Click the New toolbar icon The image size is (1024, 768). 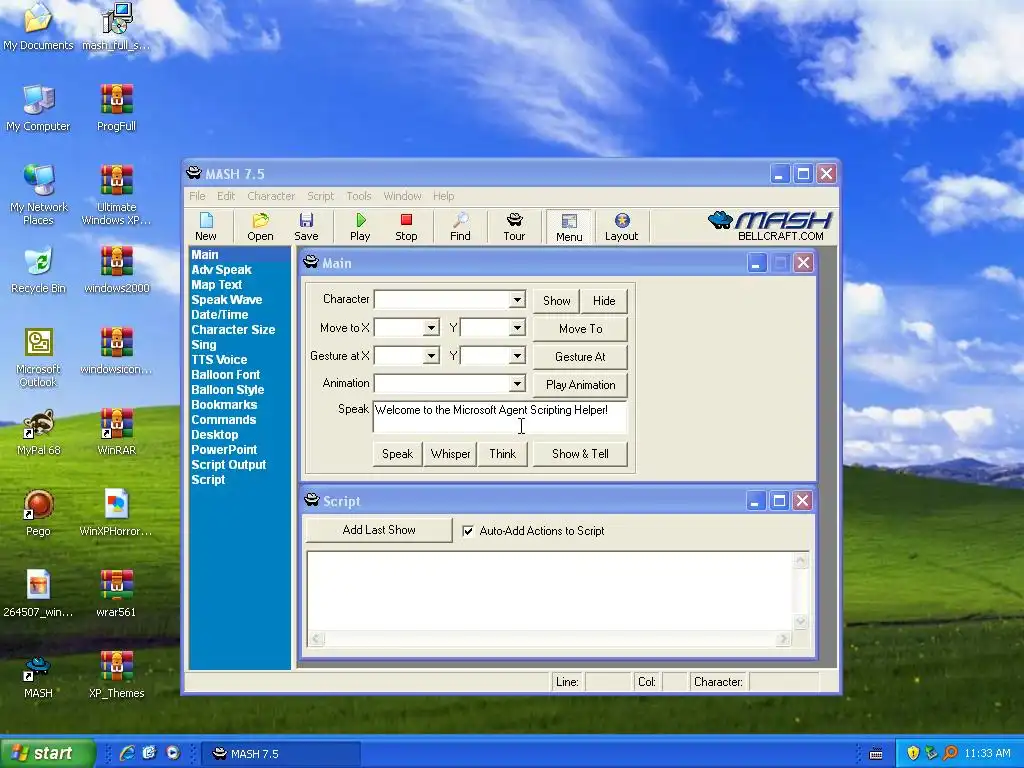coord(206,226)
